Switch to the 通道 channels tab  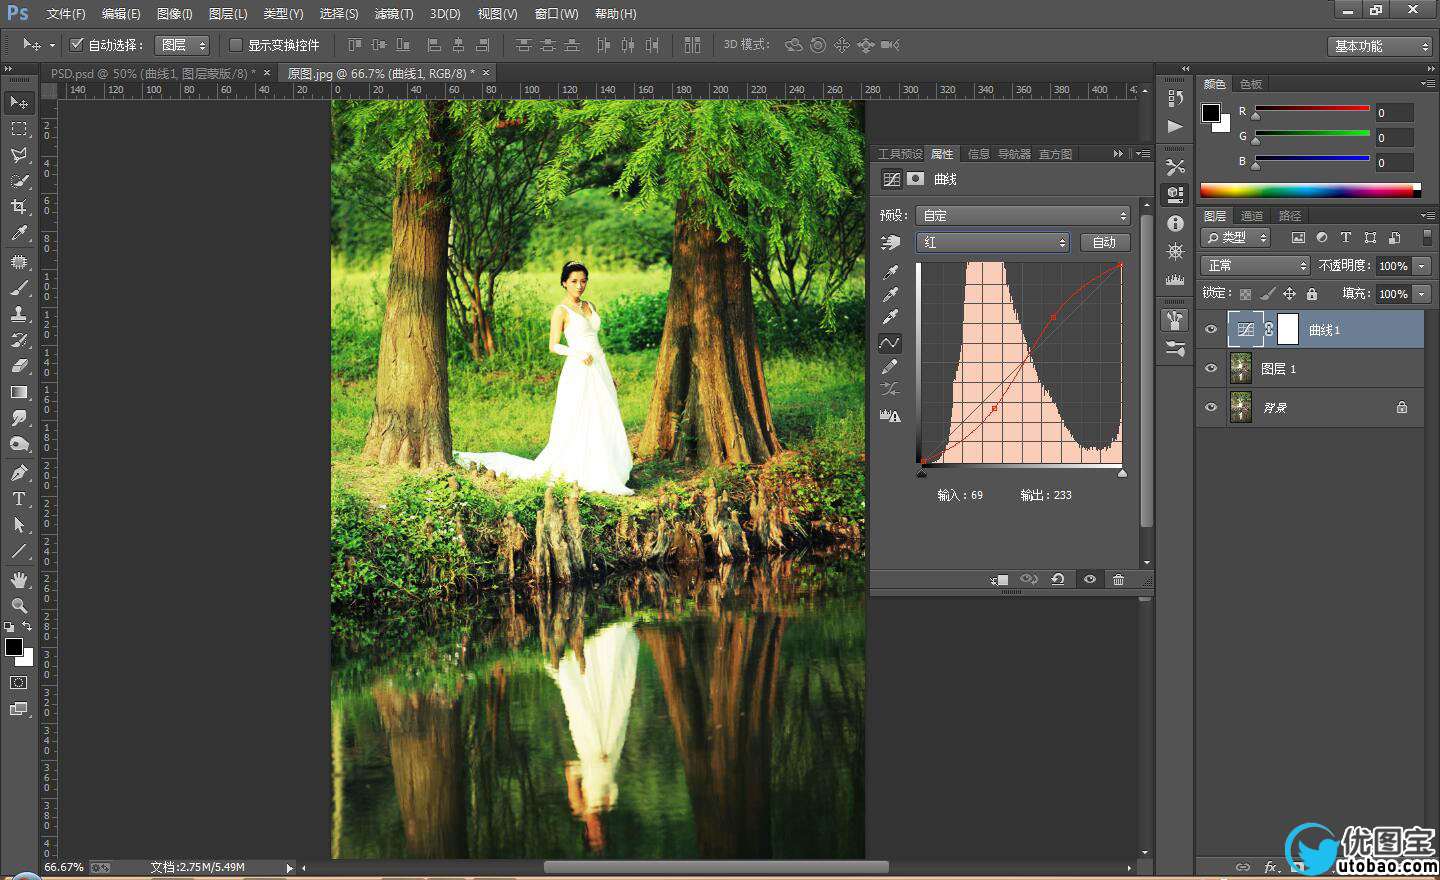1251,216
